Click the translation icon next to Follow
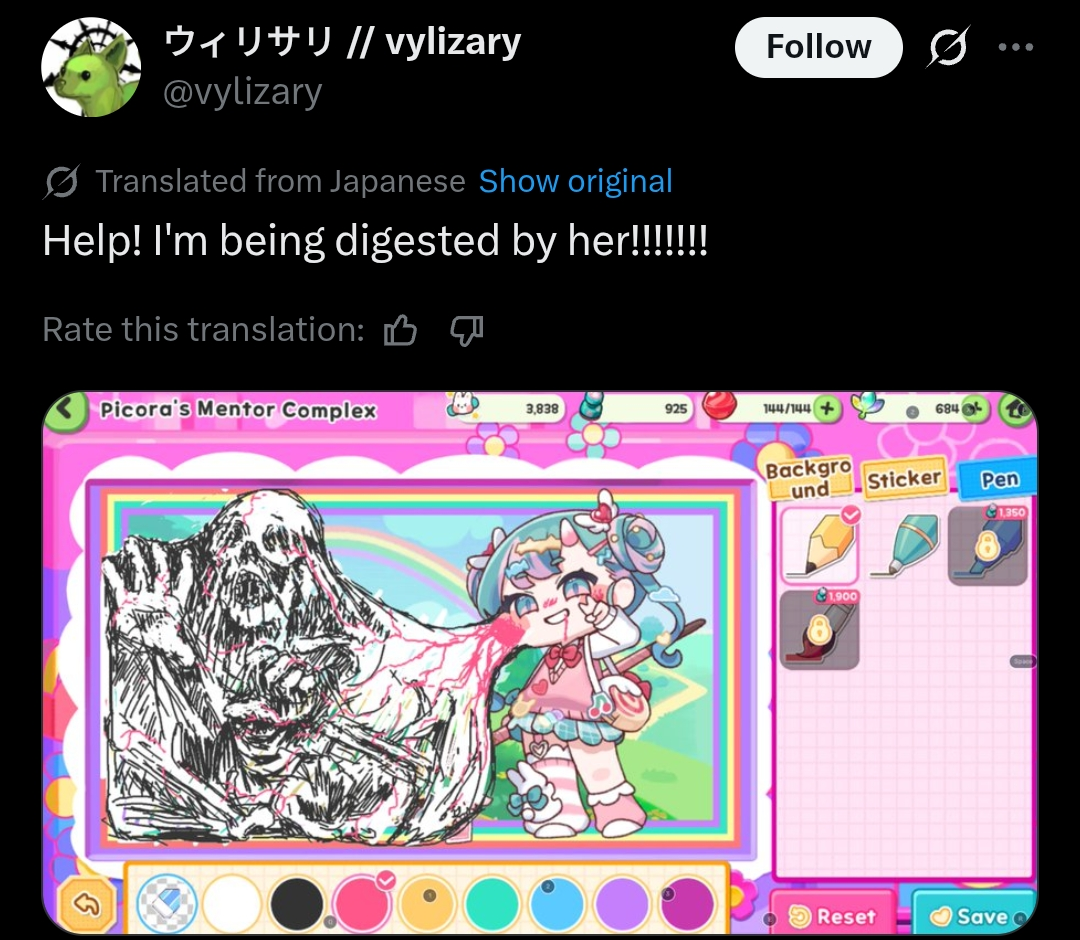This screenshot has width=1080, height=940. (948, 47)
